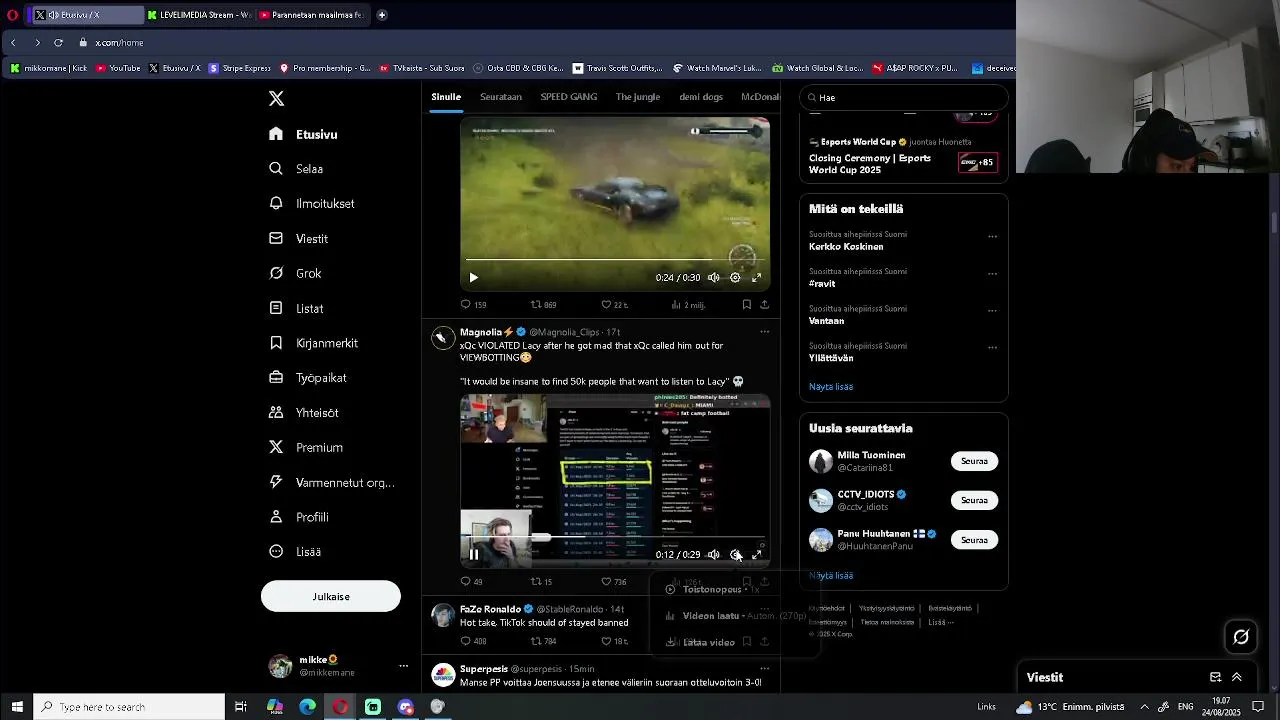Screen dimensions: 1280x720
Task: Open Profiili page
Action: (298, 517)
